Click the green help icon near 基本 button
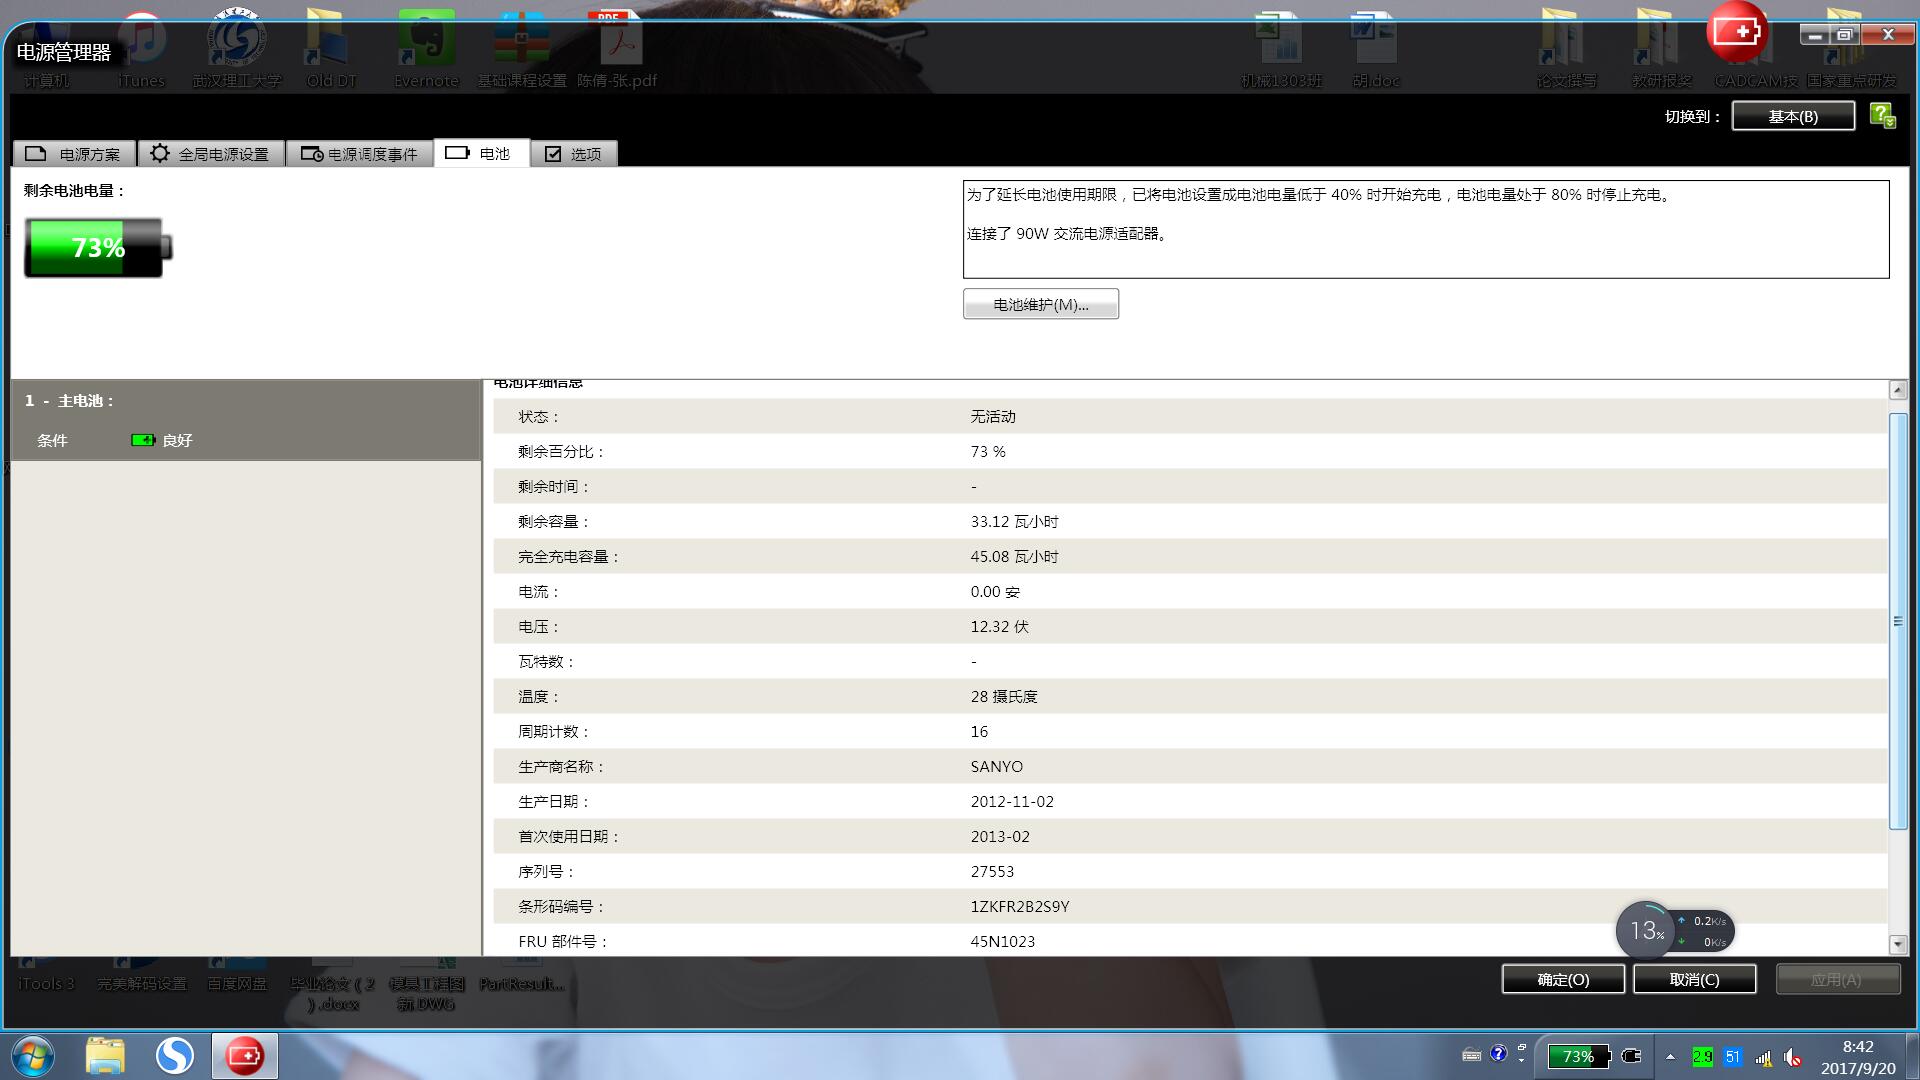1920x1080 pixels. click(x=1882, y=116)
